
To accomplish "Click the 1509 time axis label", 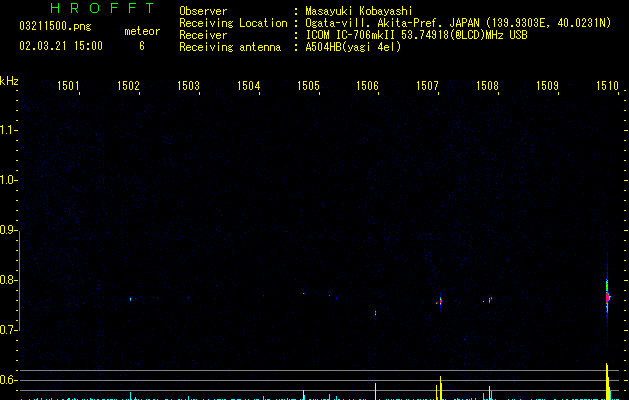I will coord(547,86).
